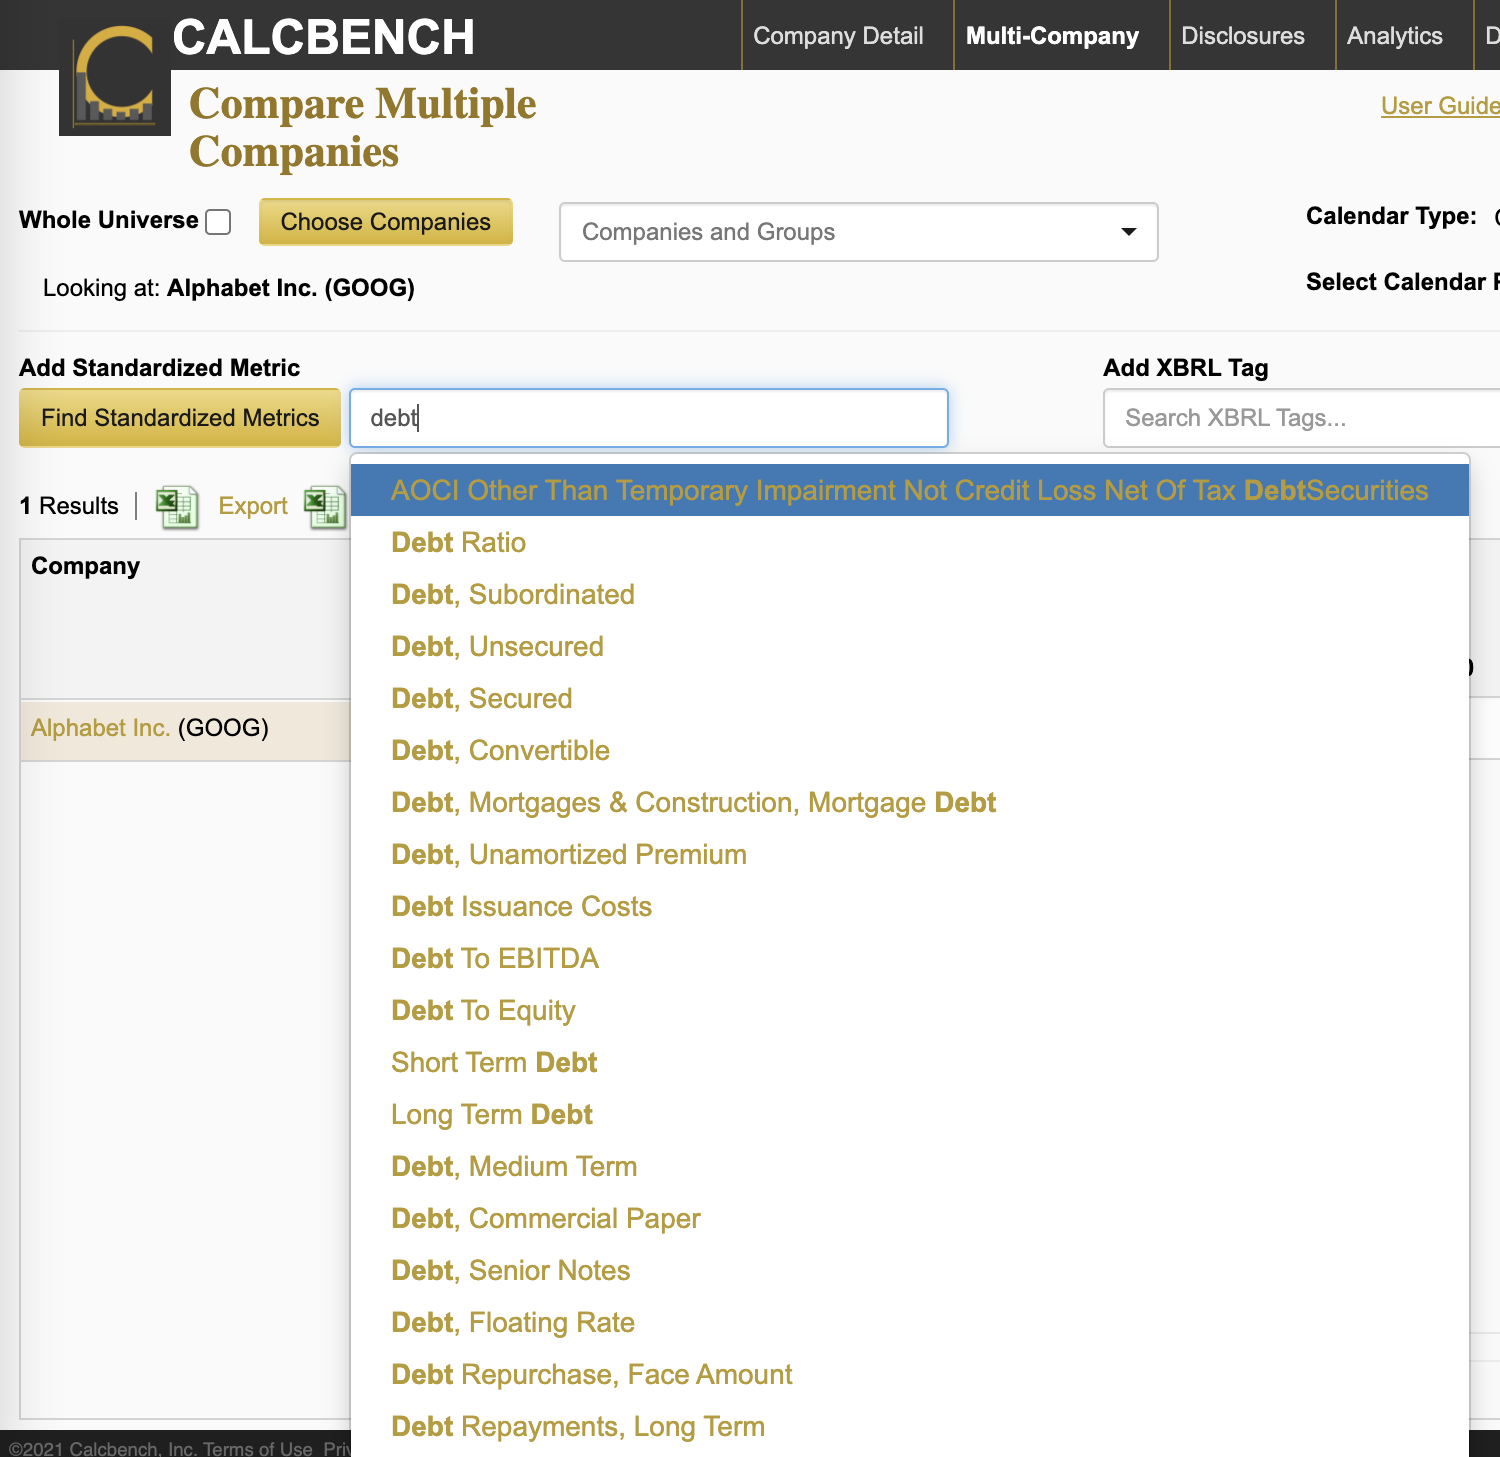The height and width of the screenshot is (1457, 1500).
Task: Expand the Companies and Groups dropdown
Action: 858,232
